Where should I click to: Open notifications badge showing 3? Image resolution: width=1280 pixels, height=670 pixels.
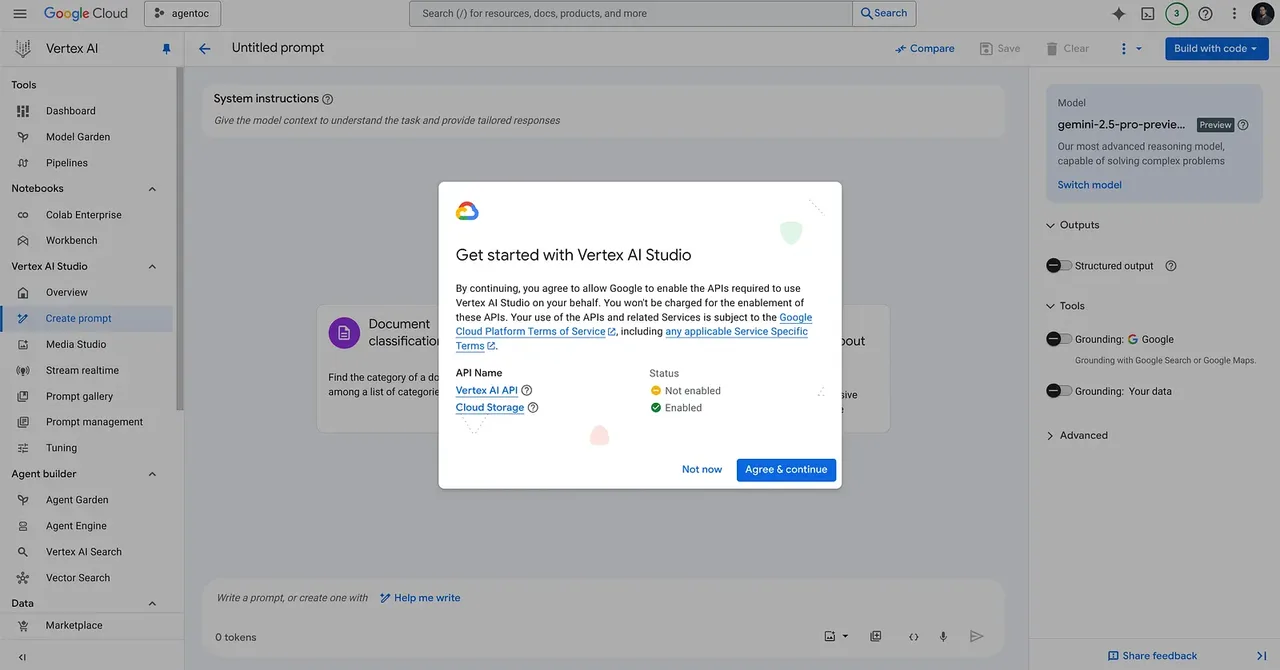(1177, 14)
